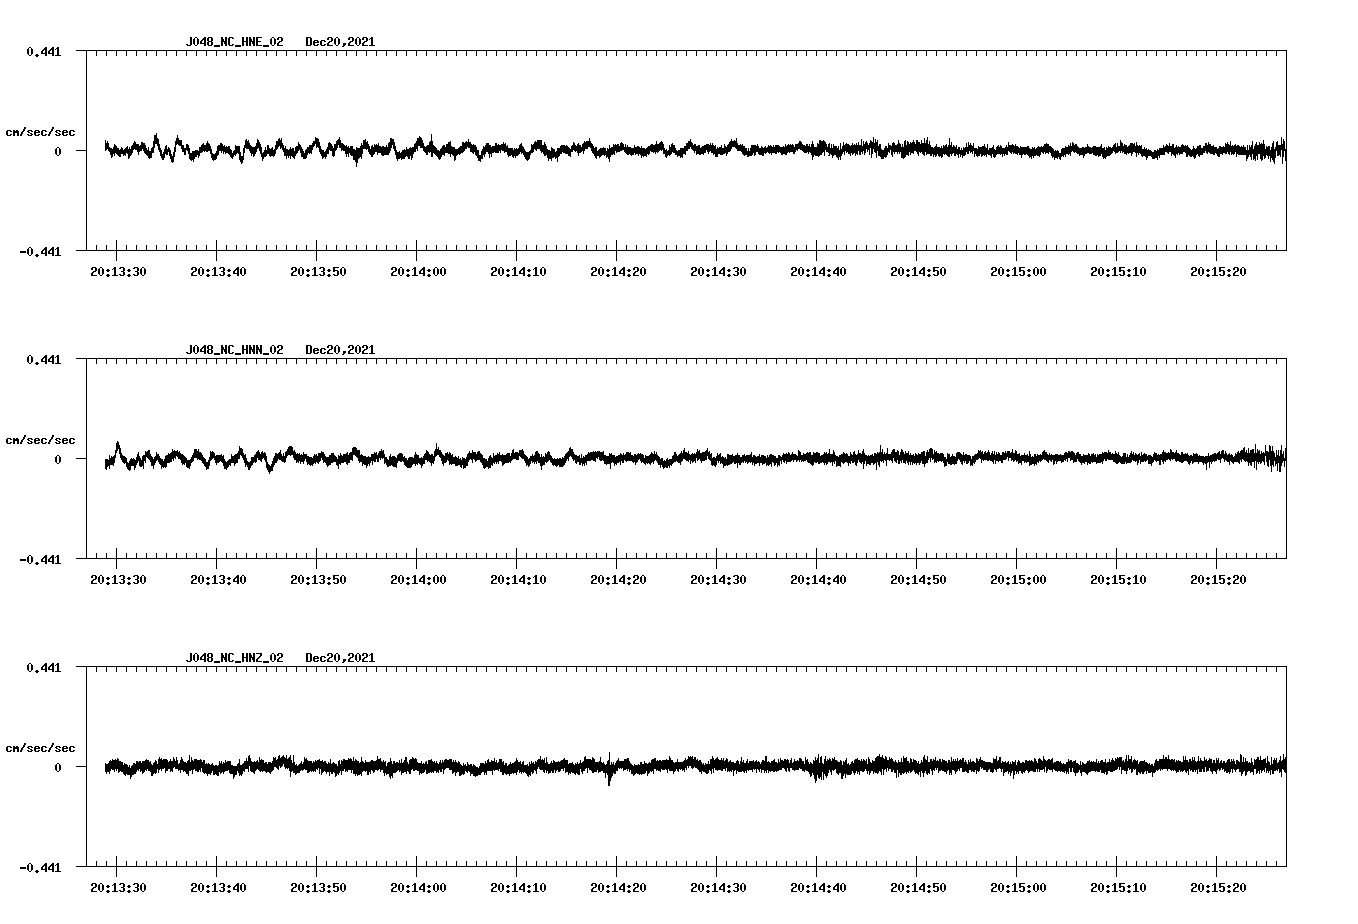
Task: Click the downward spike in the HNZ trace
Action: [x=609, y=780]
